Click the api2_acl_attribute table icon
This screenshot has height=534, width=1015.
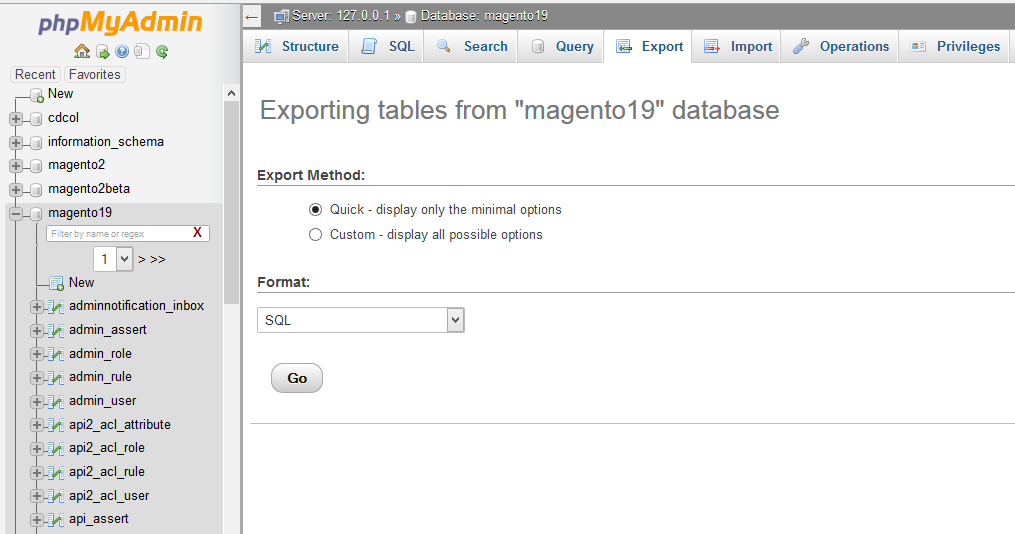56,425
